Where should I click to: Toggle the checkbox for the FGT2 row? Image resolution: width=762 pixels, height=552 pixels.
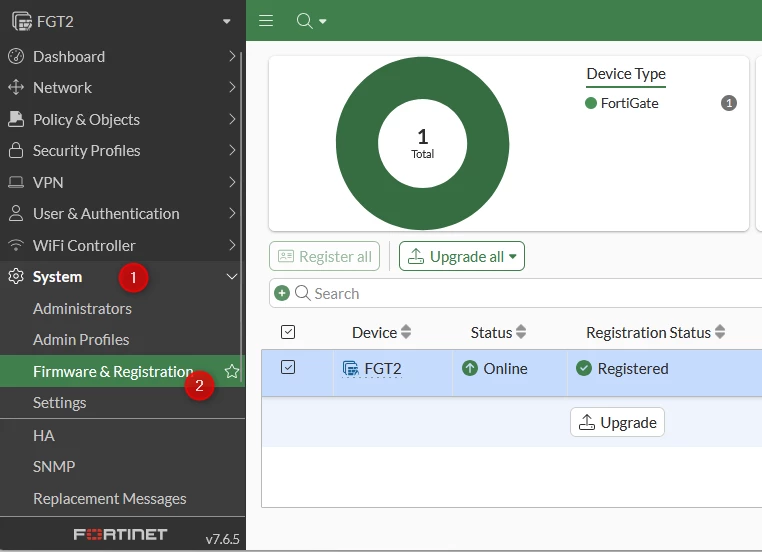pyautogui.click(x=288, y=367)
